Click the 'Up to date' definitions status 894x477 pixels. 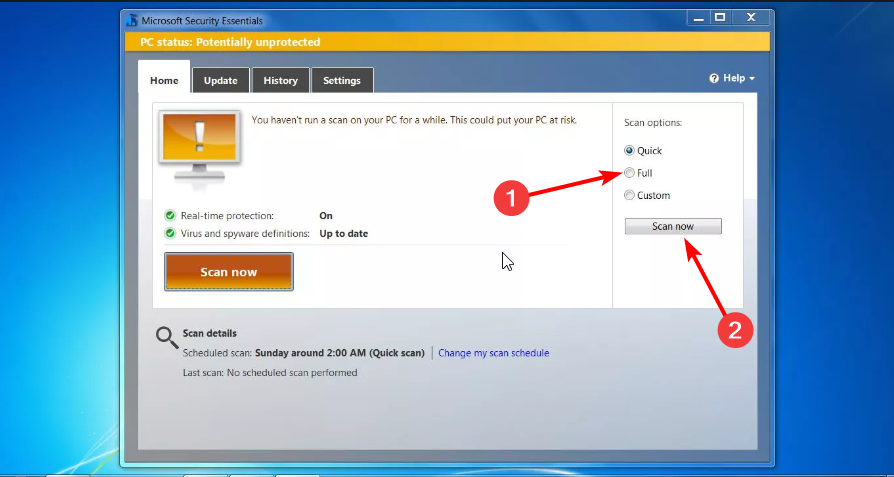click(344, 233)
